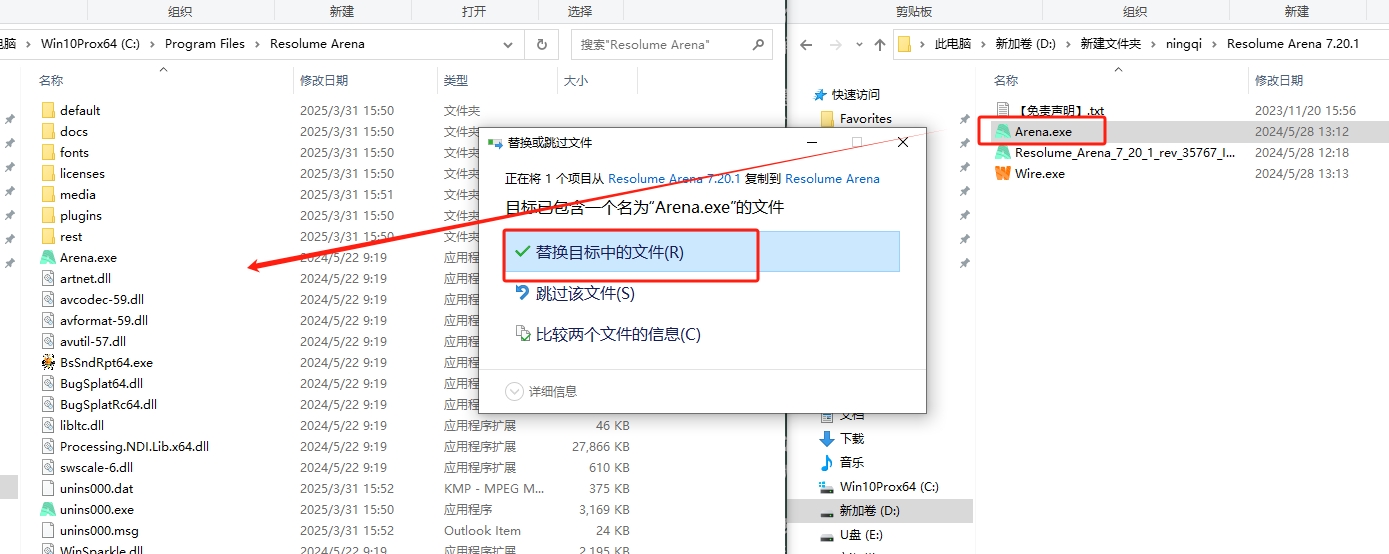Image resolution: width=1389 pixels, height=554 pixels.
Task: Select the Wire.exe icon
Action: click(x=1003, y=173)
